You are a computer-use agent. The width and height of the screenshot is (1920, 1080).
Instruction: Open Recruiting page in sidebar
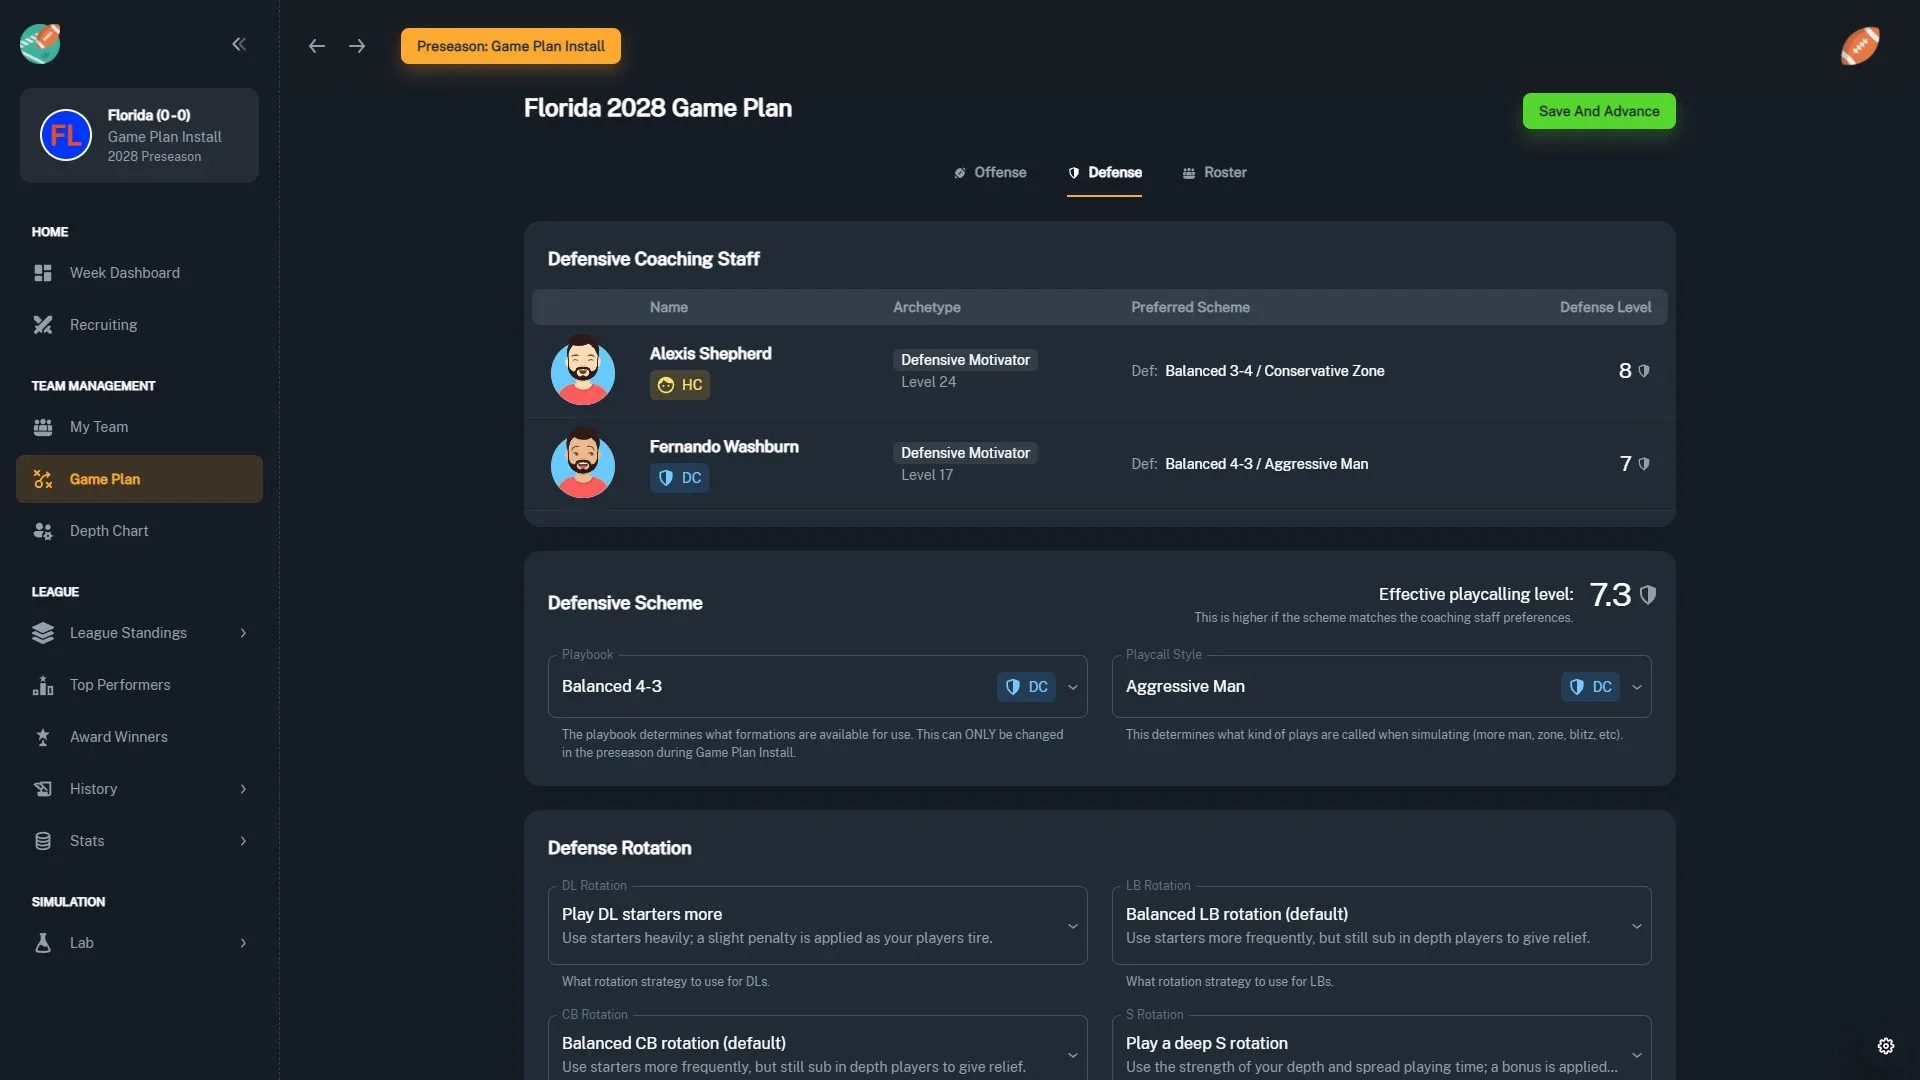coord(103,325)
